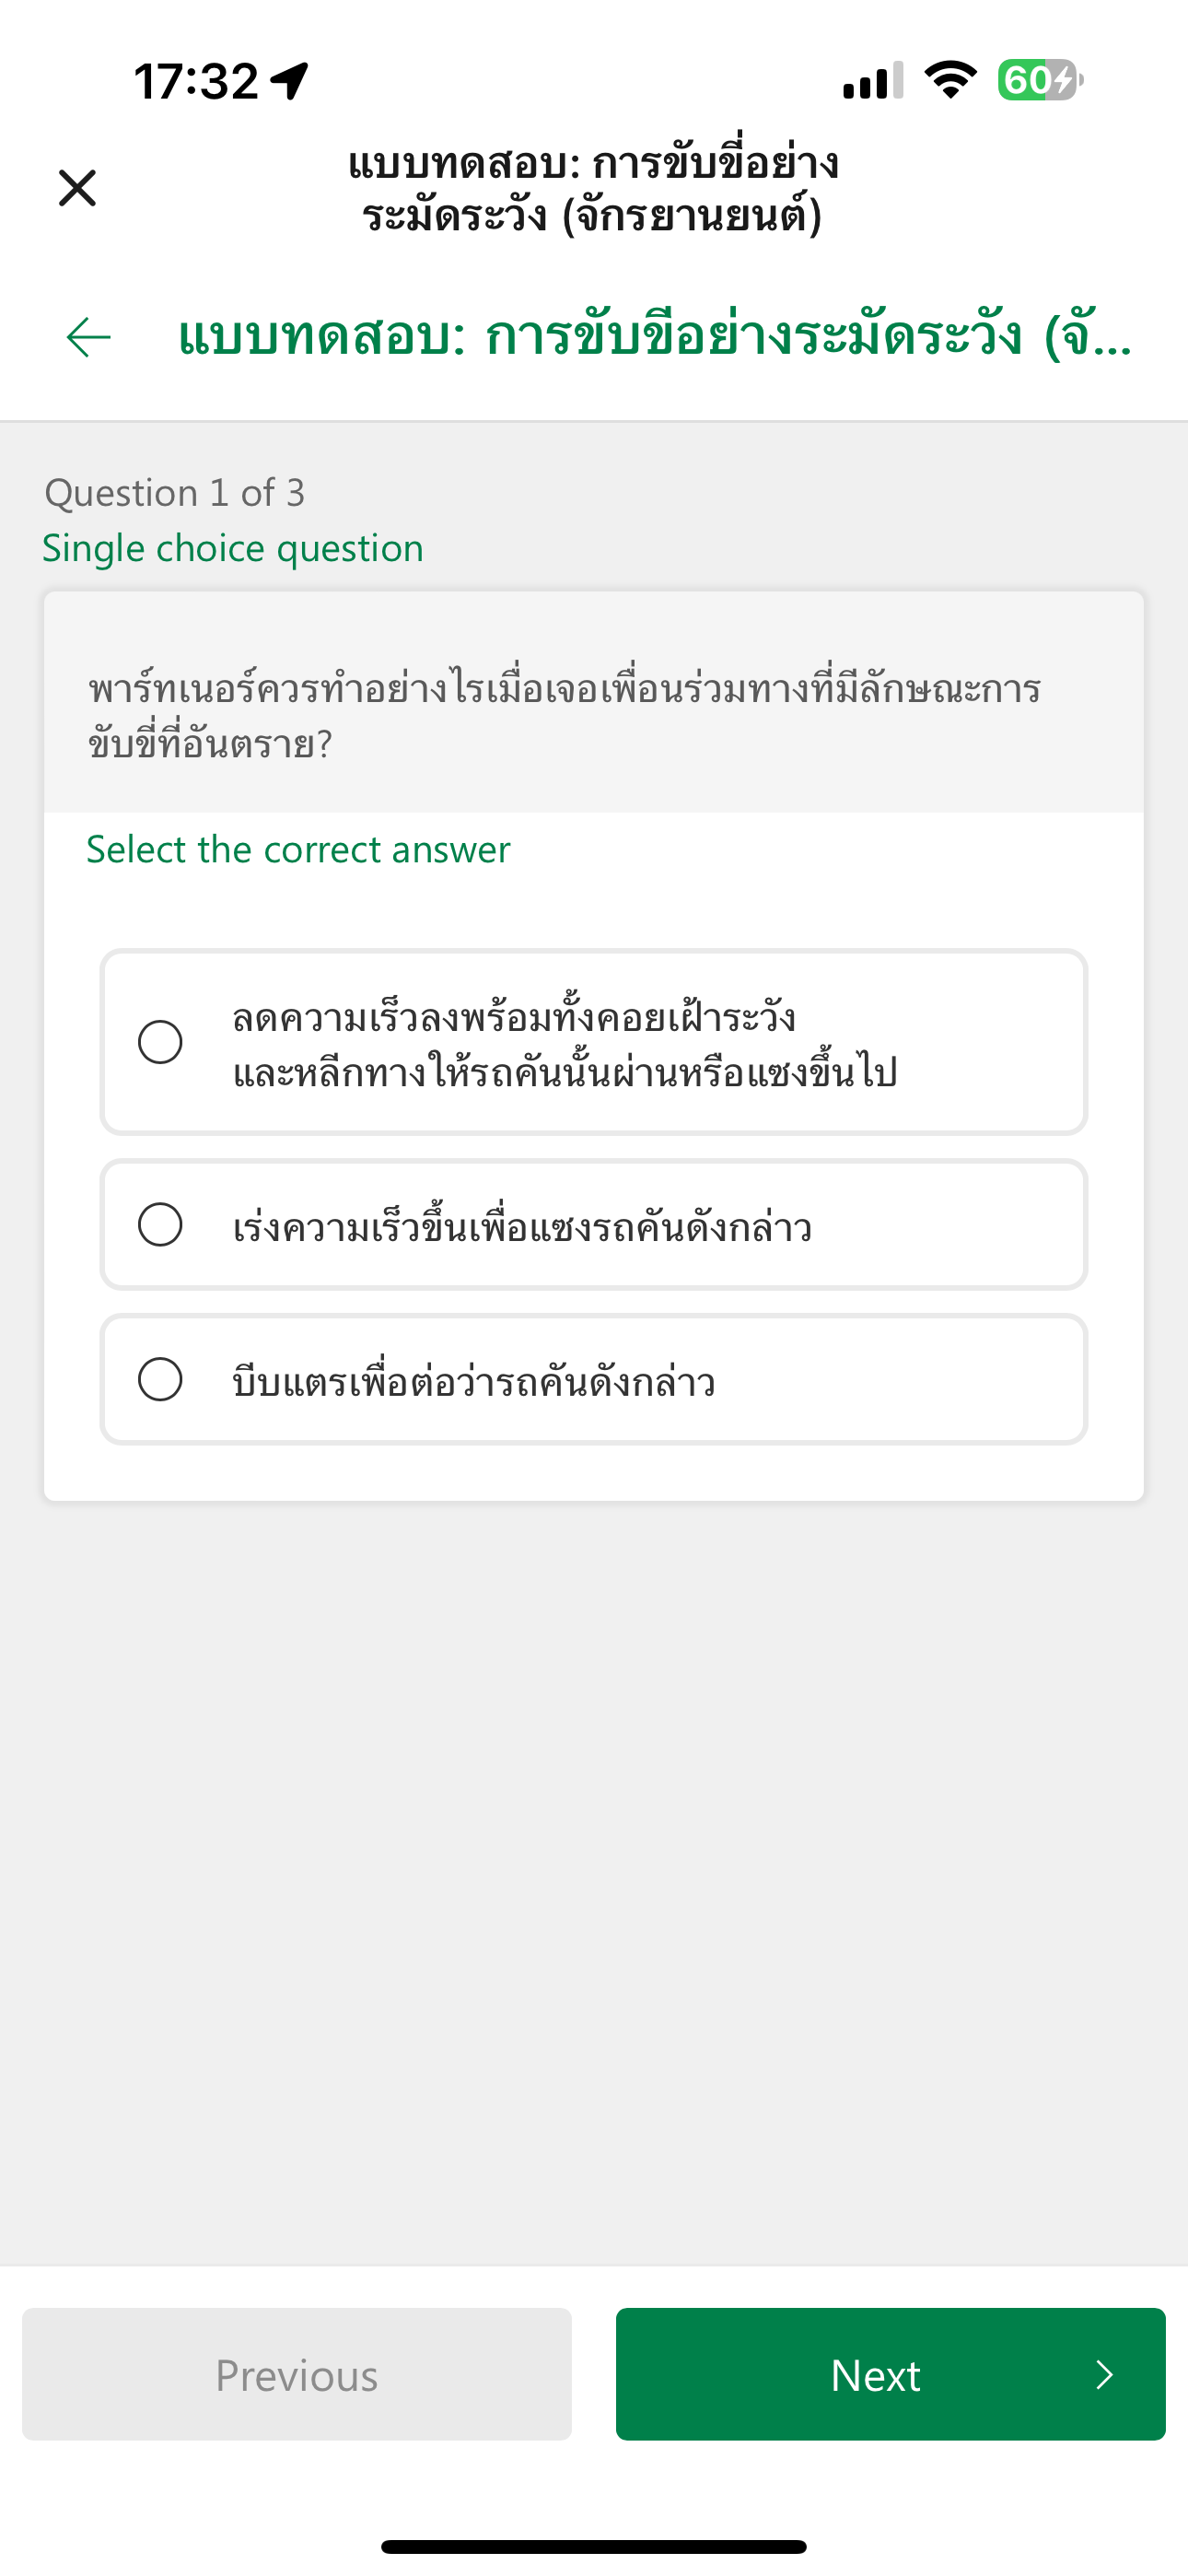Close the quiz with the X icon
Screen dimensions: 1188x2576
[x=77, y=188]
